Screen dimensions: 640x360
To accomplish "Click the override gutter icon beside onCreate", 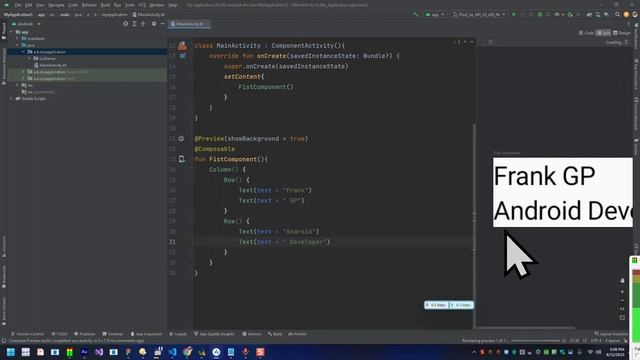I will (182, 56).
